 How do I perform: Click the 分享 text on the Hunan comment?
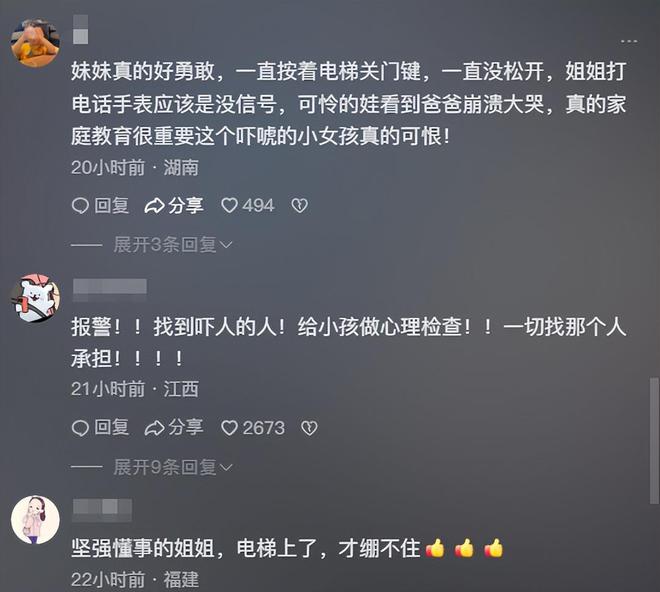[x=186, y=205]
